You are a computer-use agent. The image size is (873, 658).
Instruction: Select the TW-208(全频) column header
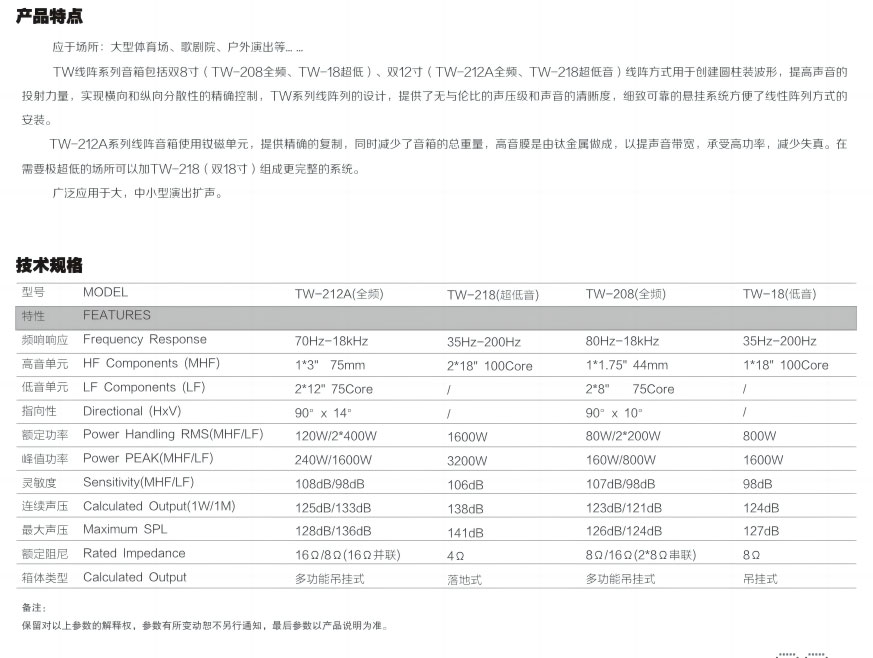(625, 294)
